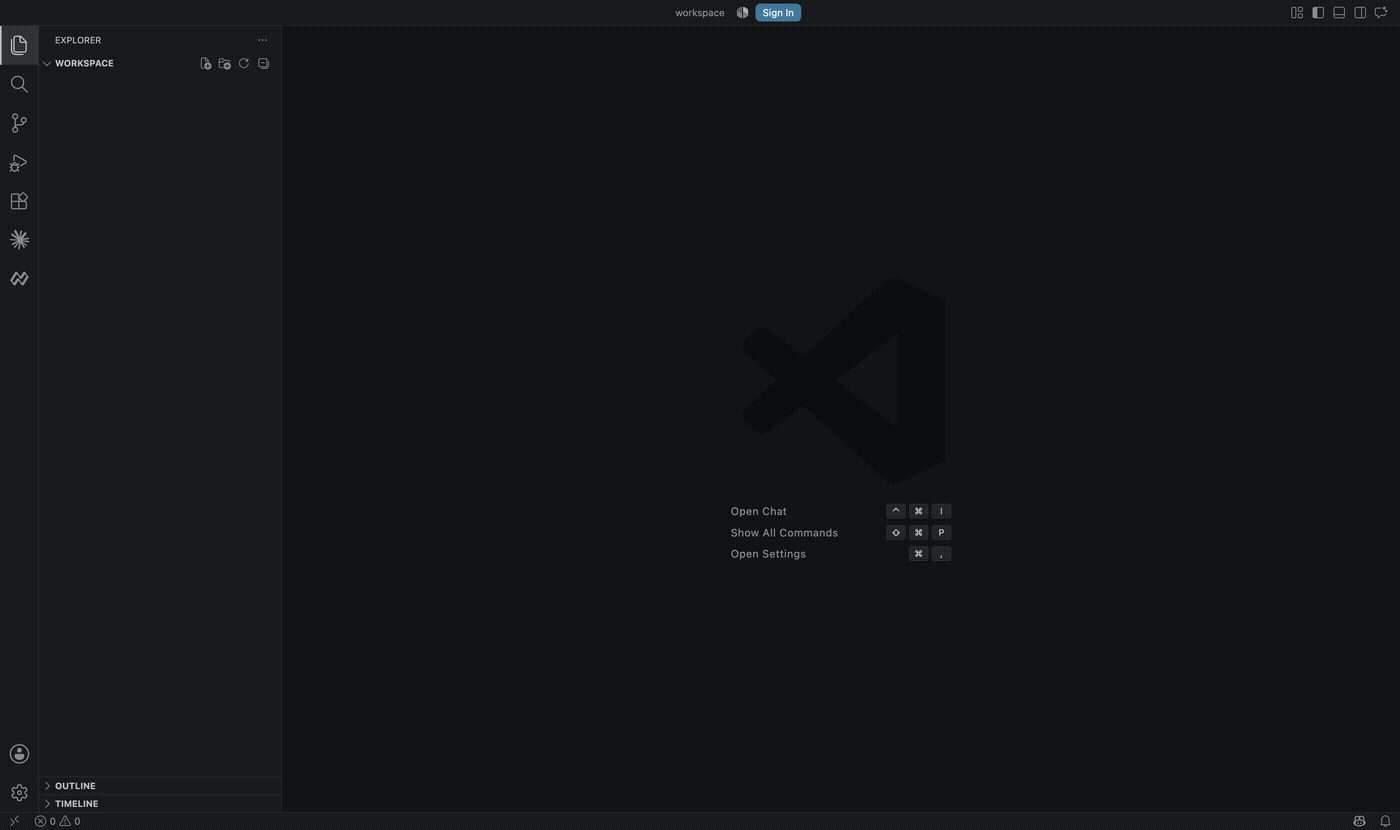Open the Accounts menu icon
Viewport: 1400px width, 830px height.
click(x=19, y=754)
